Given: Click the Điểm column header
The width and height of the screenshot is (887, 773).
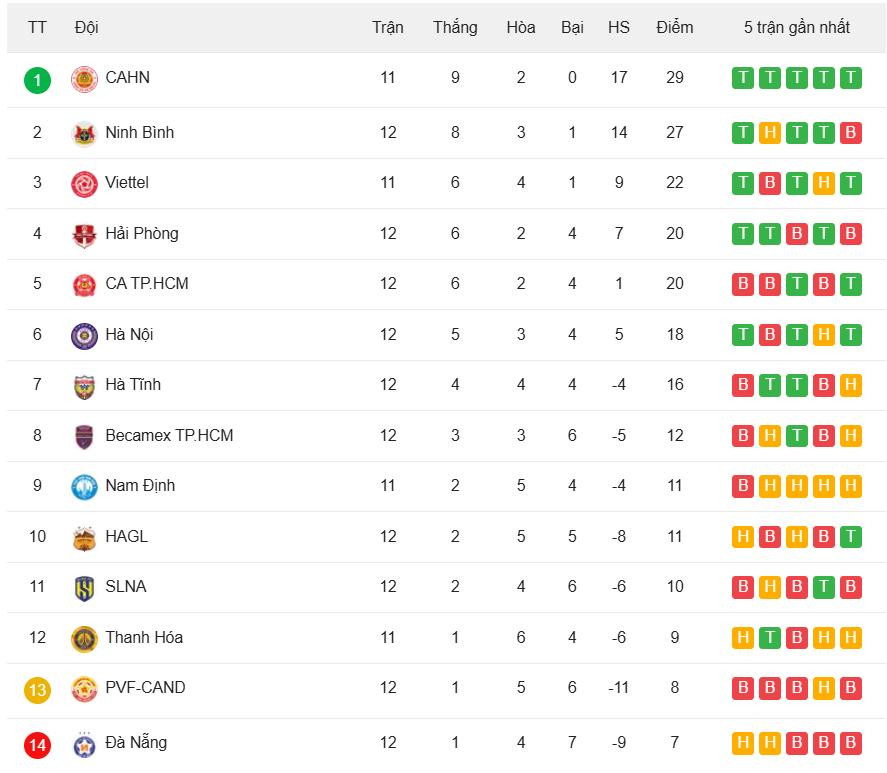Looking at the screenshot, I should (x=674, y=27).
